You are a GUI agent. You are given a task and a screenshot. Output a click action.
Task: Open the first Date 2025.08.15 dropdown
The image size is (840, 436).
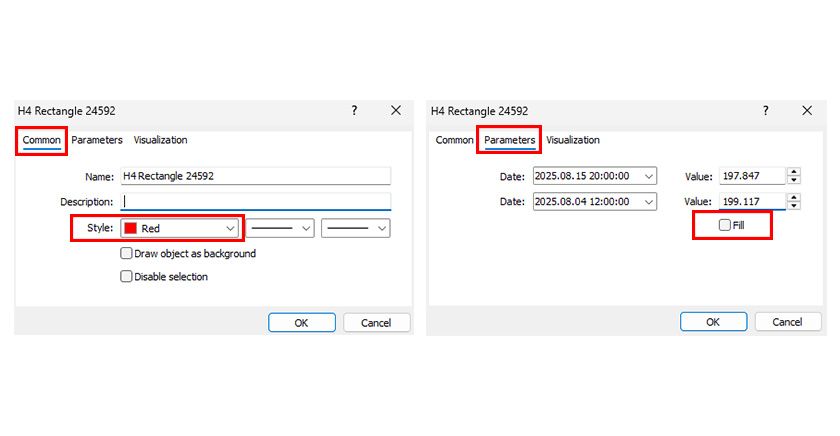[x=649, y=176]
